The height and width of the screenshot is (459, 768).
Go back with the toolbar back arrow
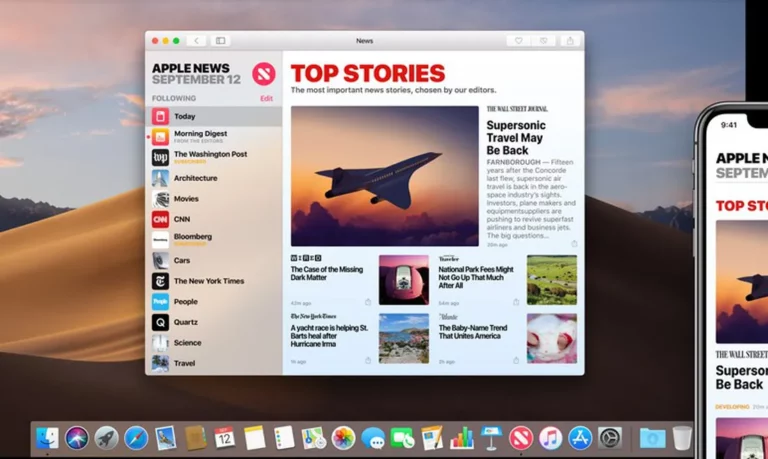[x=196, y=41]
